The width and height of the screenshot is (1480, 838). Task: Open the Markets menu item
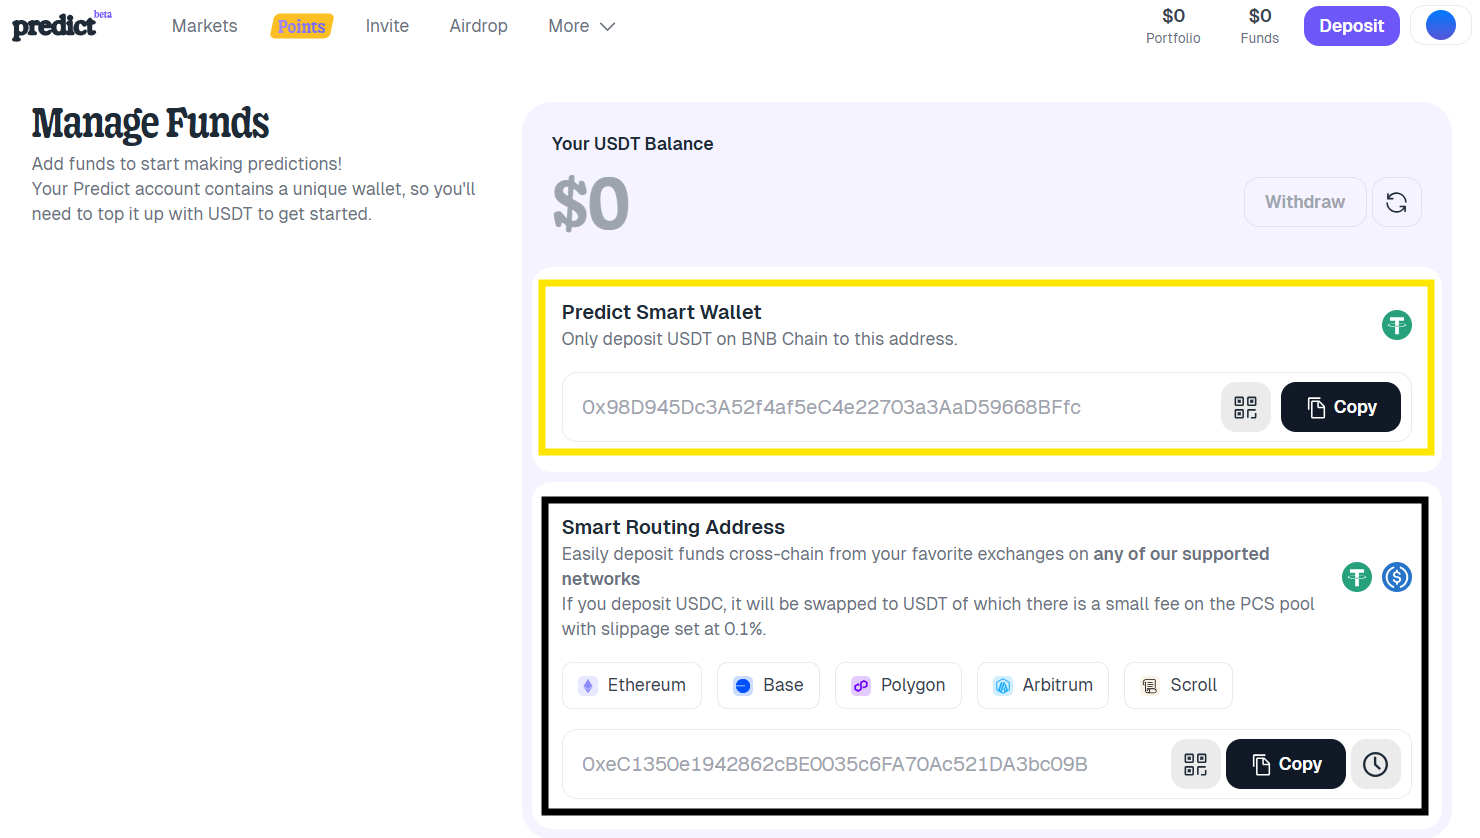204,26
